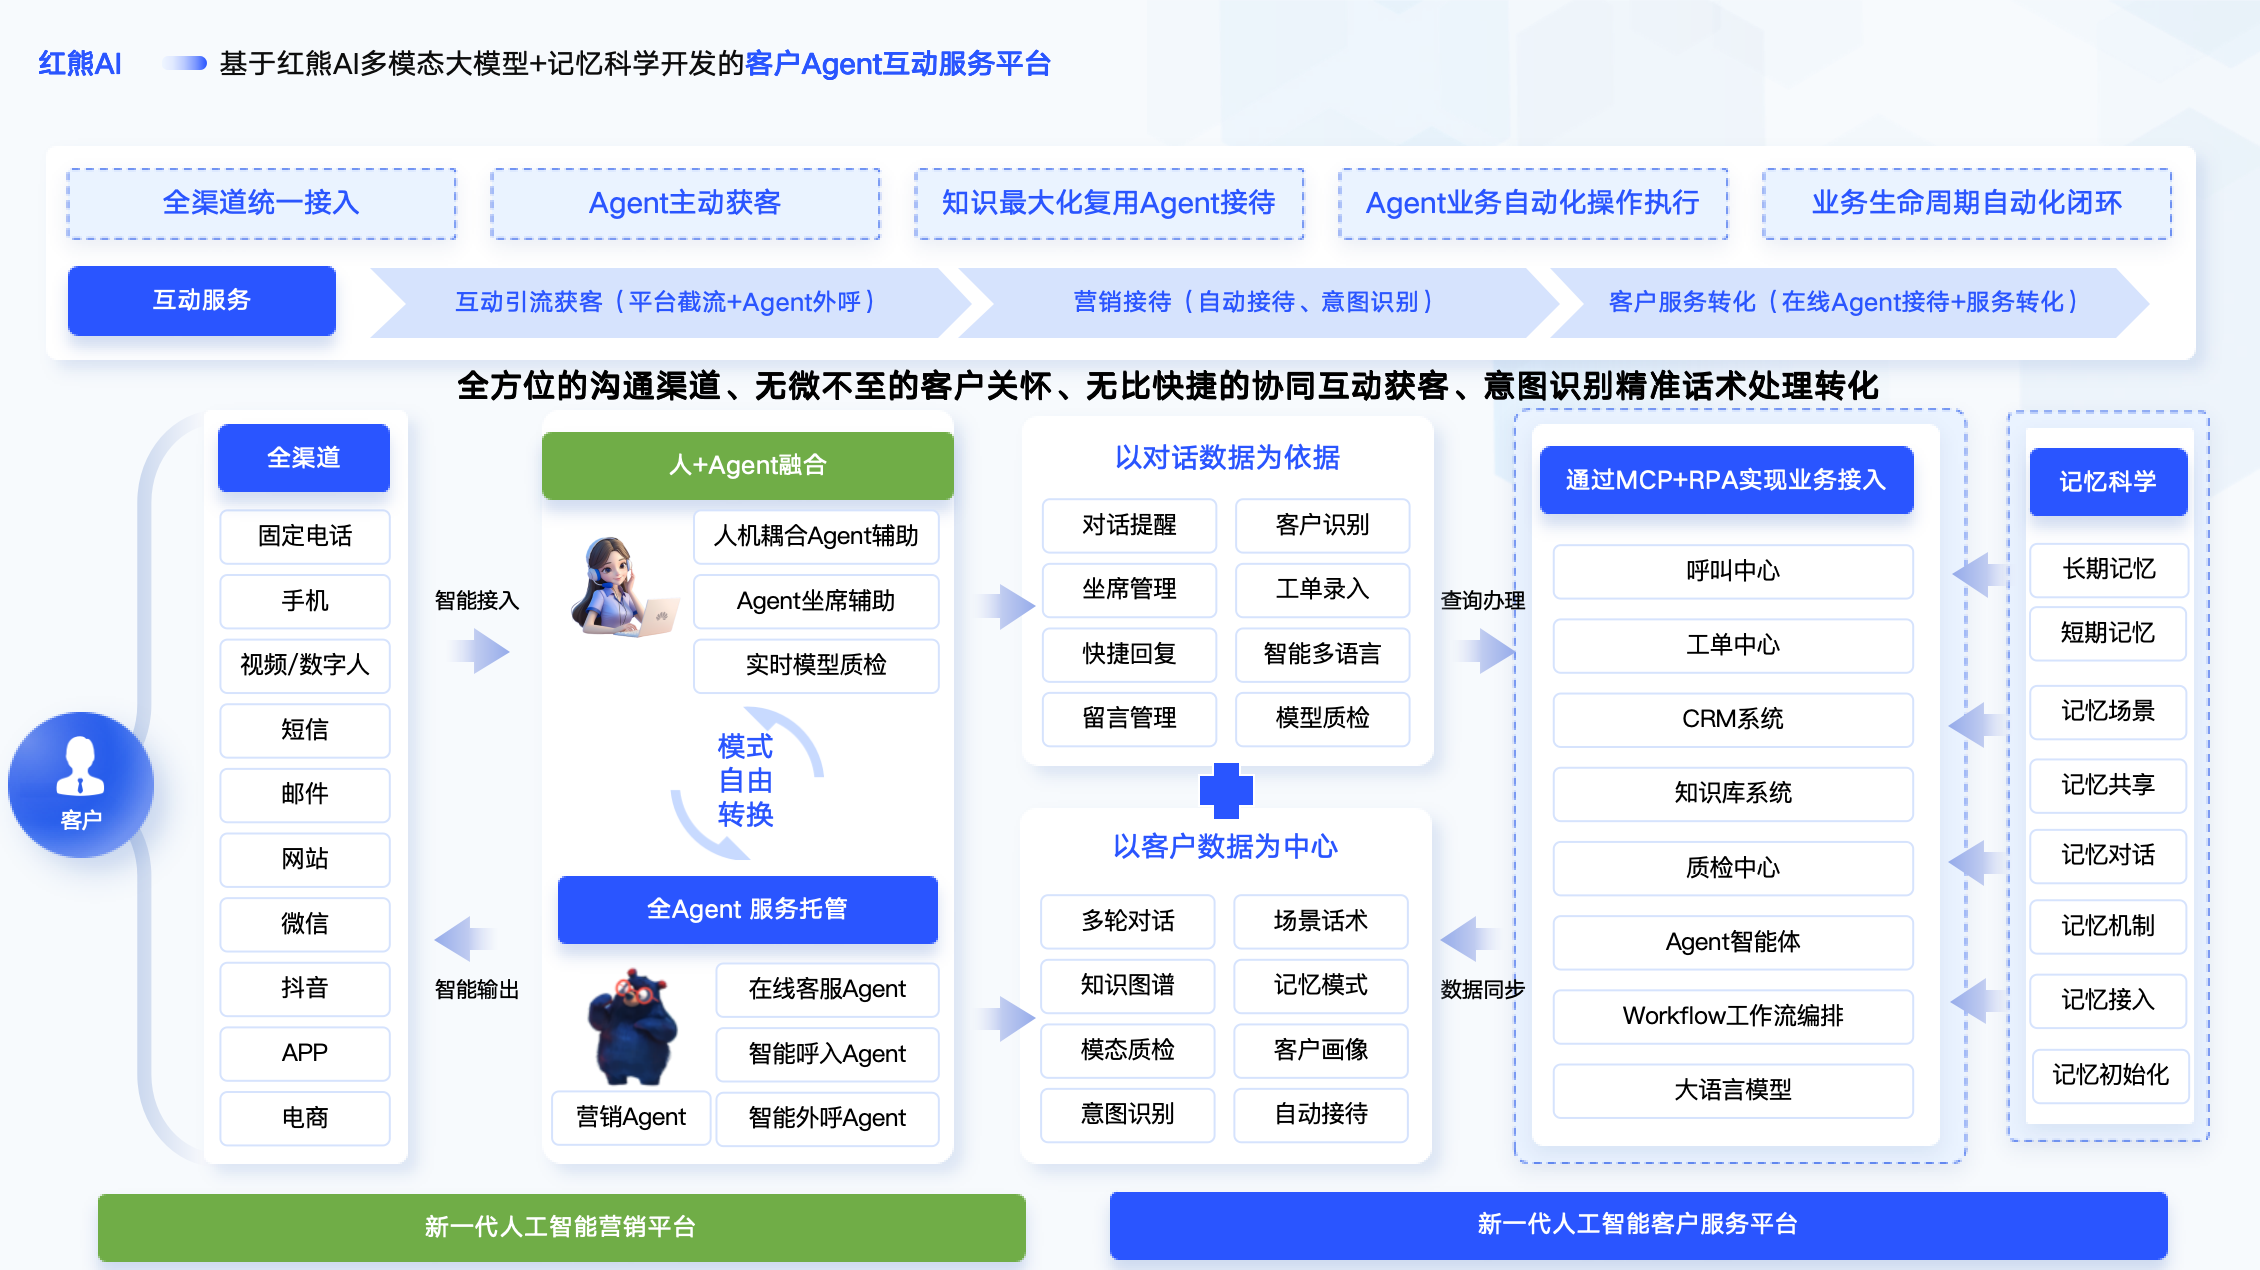
Task: Click the blue plus icon between data panels
Action: (1226, 790)
